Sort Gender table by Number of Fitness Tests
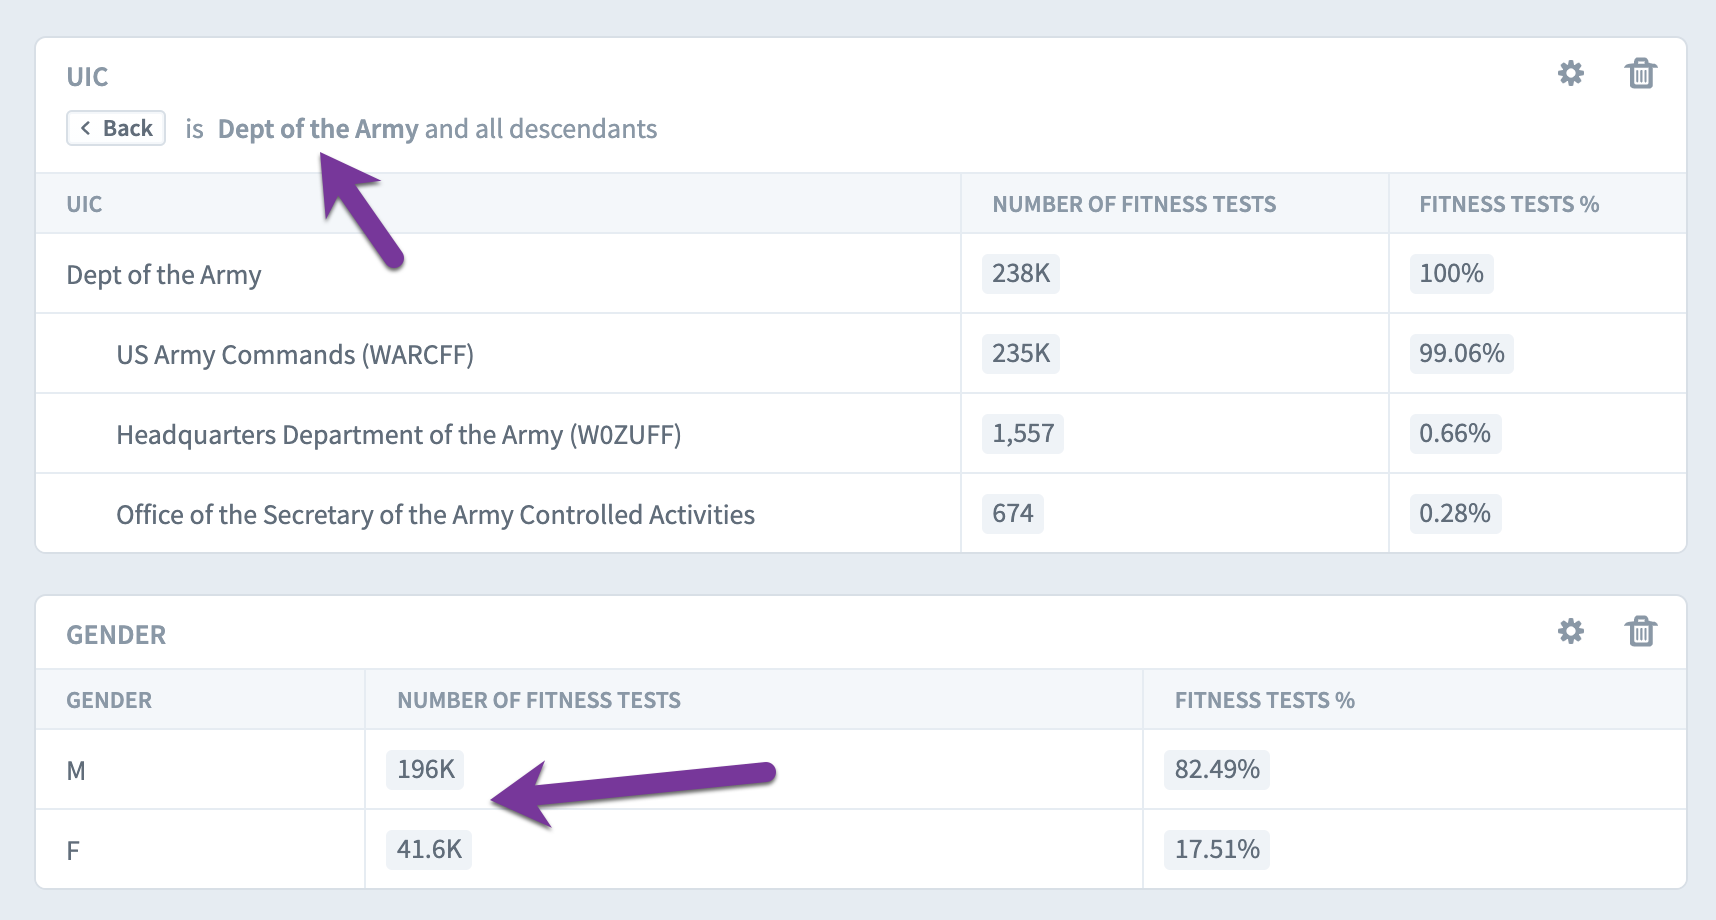1716x920 pixels. click(539, 700)
